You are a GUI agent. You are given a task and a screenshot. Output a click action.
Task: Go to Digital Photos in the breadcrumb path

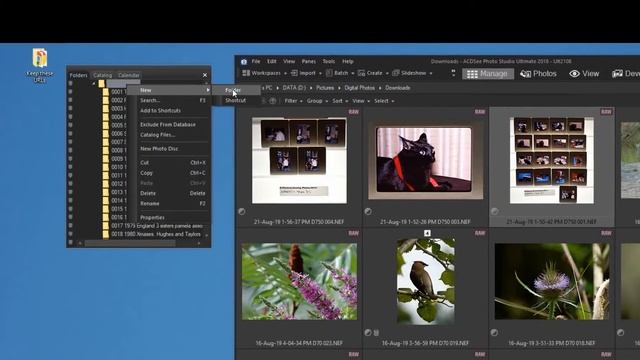click(x=360, y=88)
